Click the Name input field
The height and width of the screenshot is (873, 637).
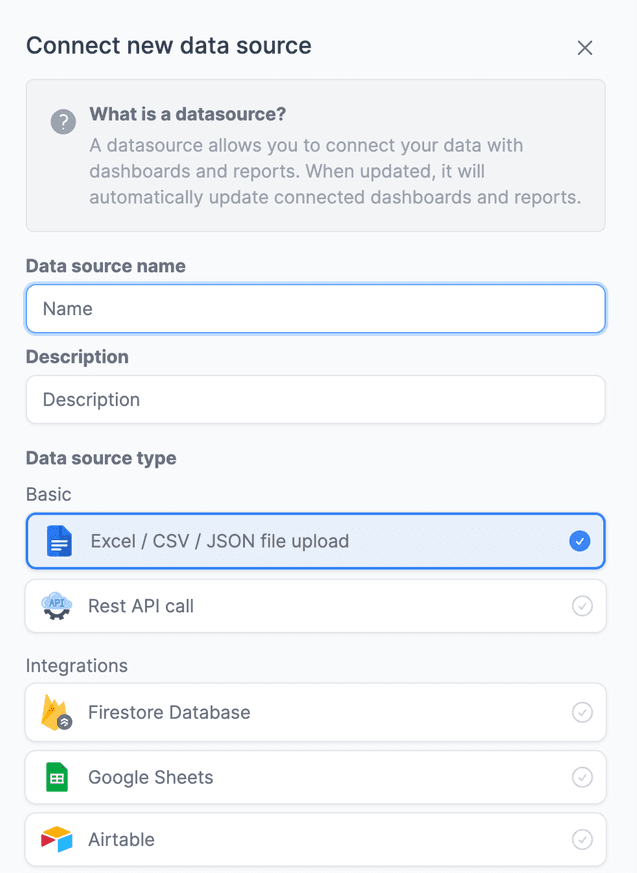pos(315,308)
